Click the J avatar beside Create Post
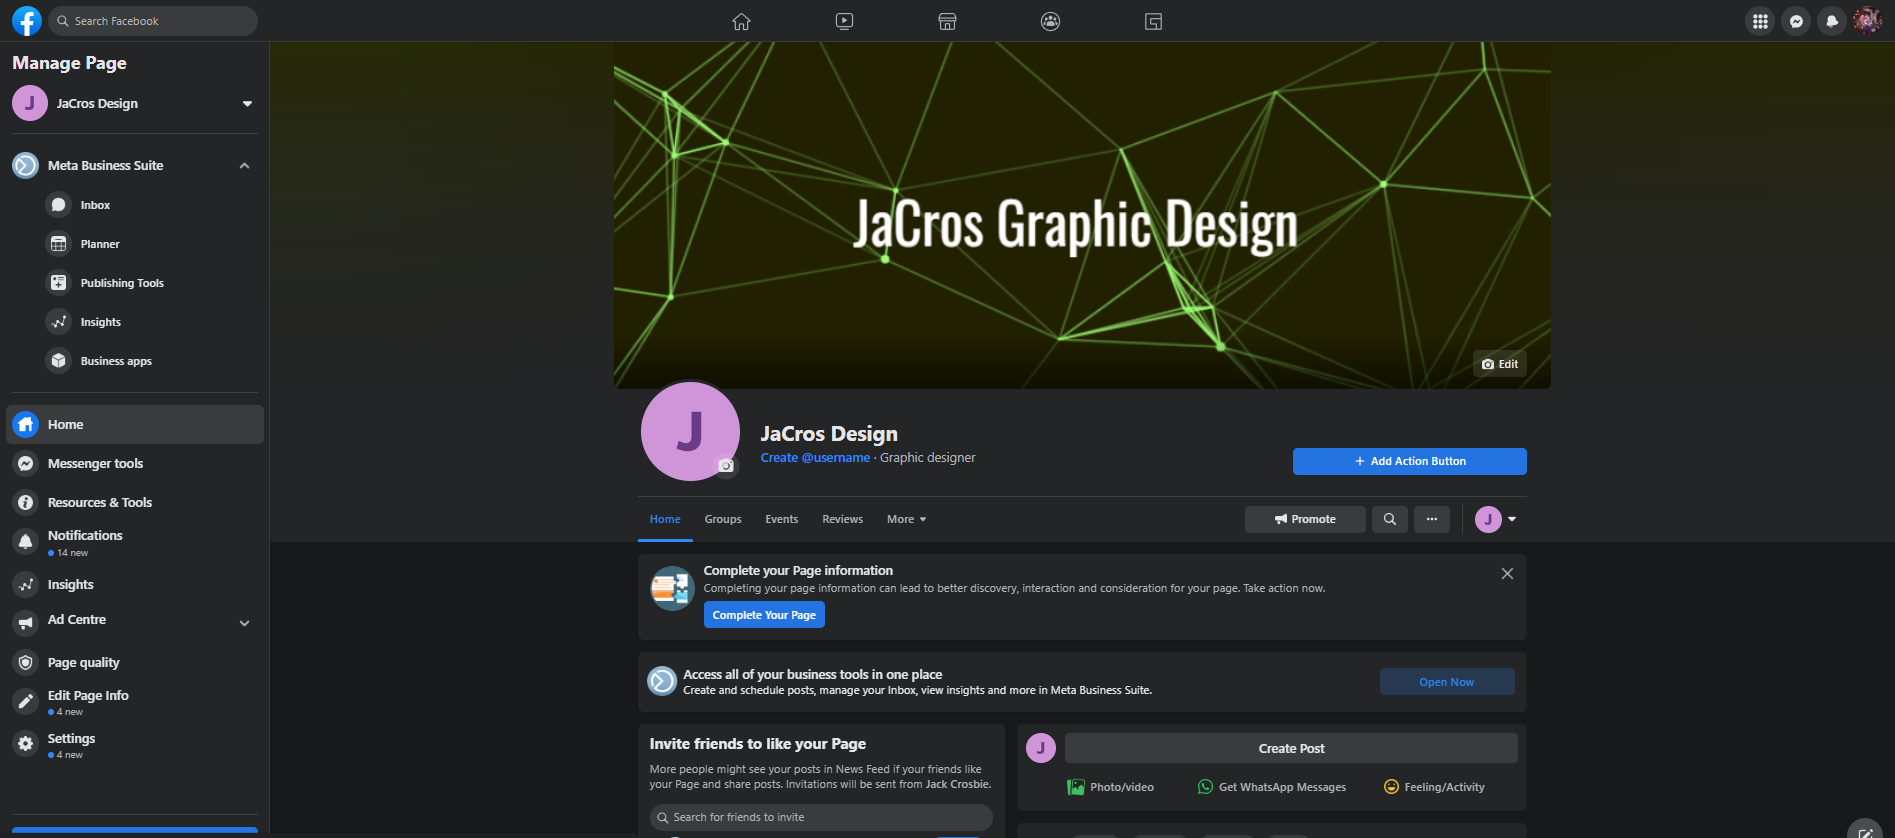 (x=1041, y=748)
